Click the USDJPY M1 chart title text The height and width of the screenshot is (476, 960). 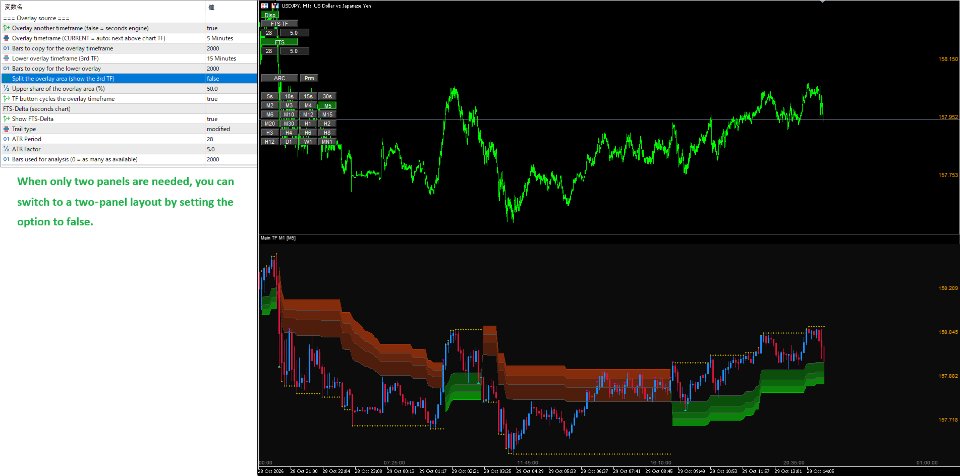[326, 6]
